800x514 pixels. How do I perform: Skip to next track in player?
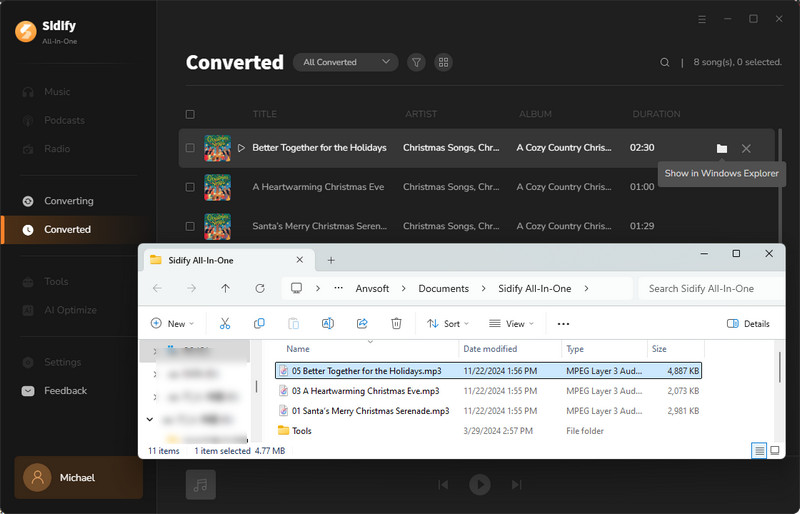tap(516, 484)
